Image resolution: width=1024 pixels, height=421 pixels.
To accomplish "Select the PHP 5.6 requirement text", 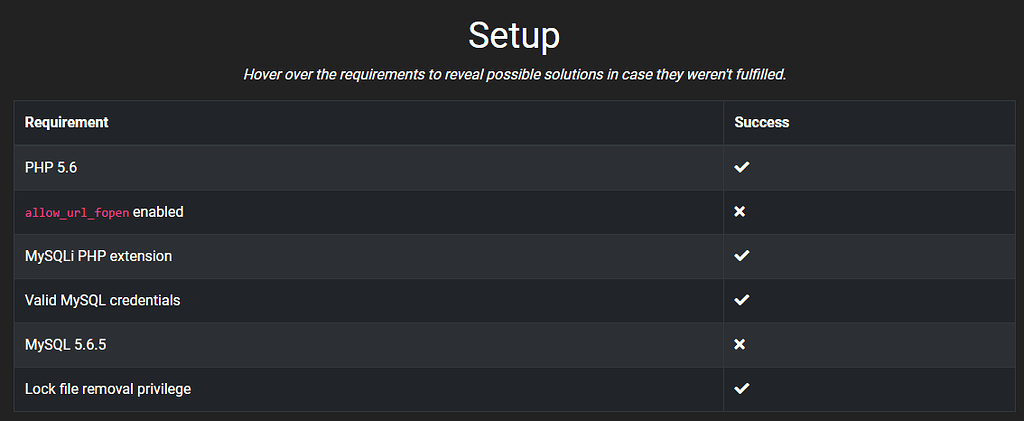I will (x=51, y=167).
